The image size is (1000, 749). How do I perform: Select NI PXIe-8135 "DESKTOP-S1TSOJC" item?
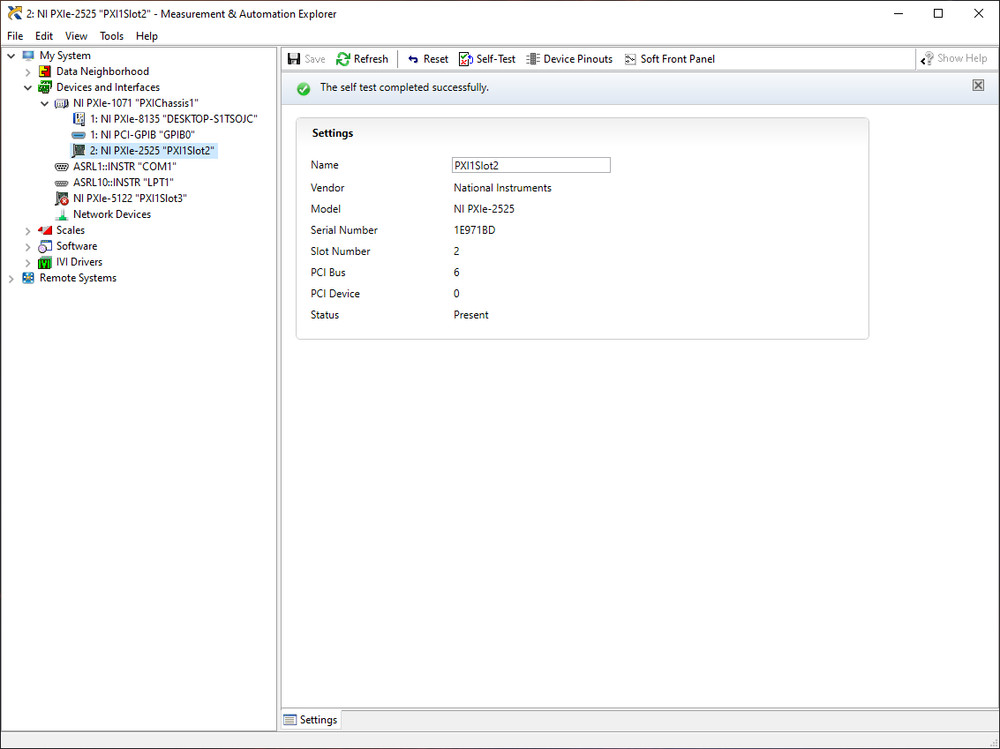(x=173, y=119)
